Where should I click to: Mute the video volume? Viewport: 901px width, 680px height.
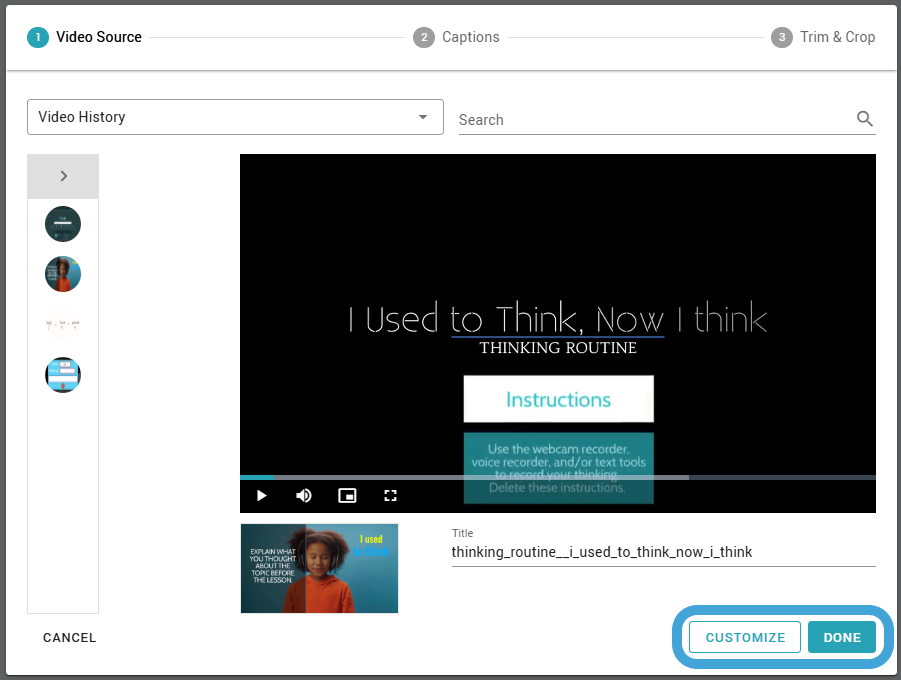coord(304,495)
